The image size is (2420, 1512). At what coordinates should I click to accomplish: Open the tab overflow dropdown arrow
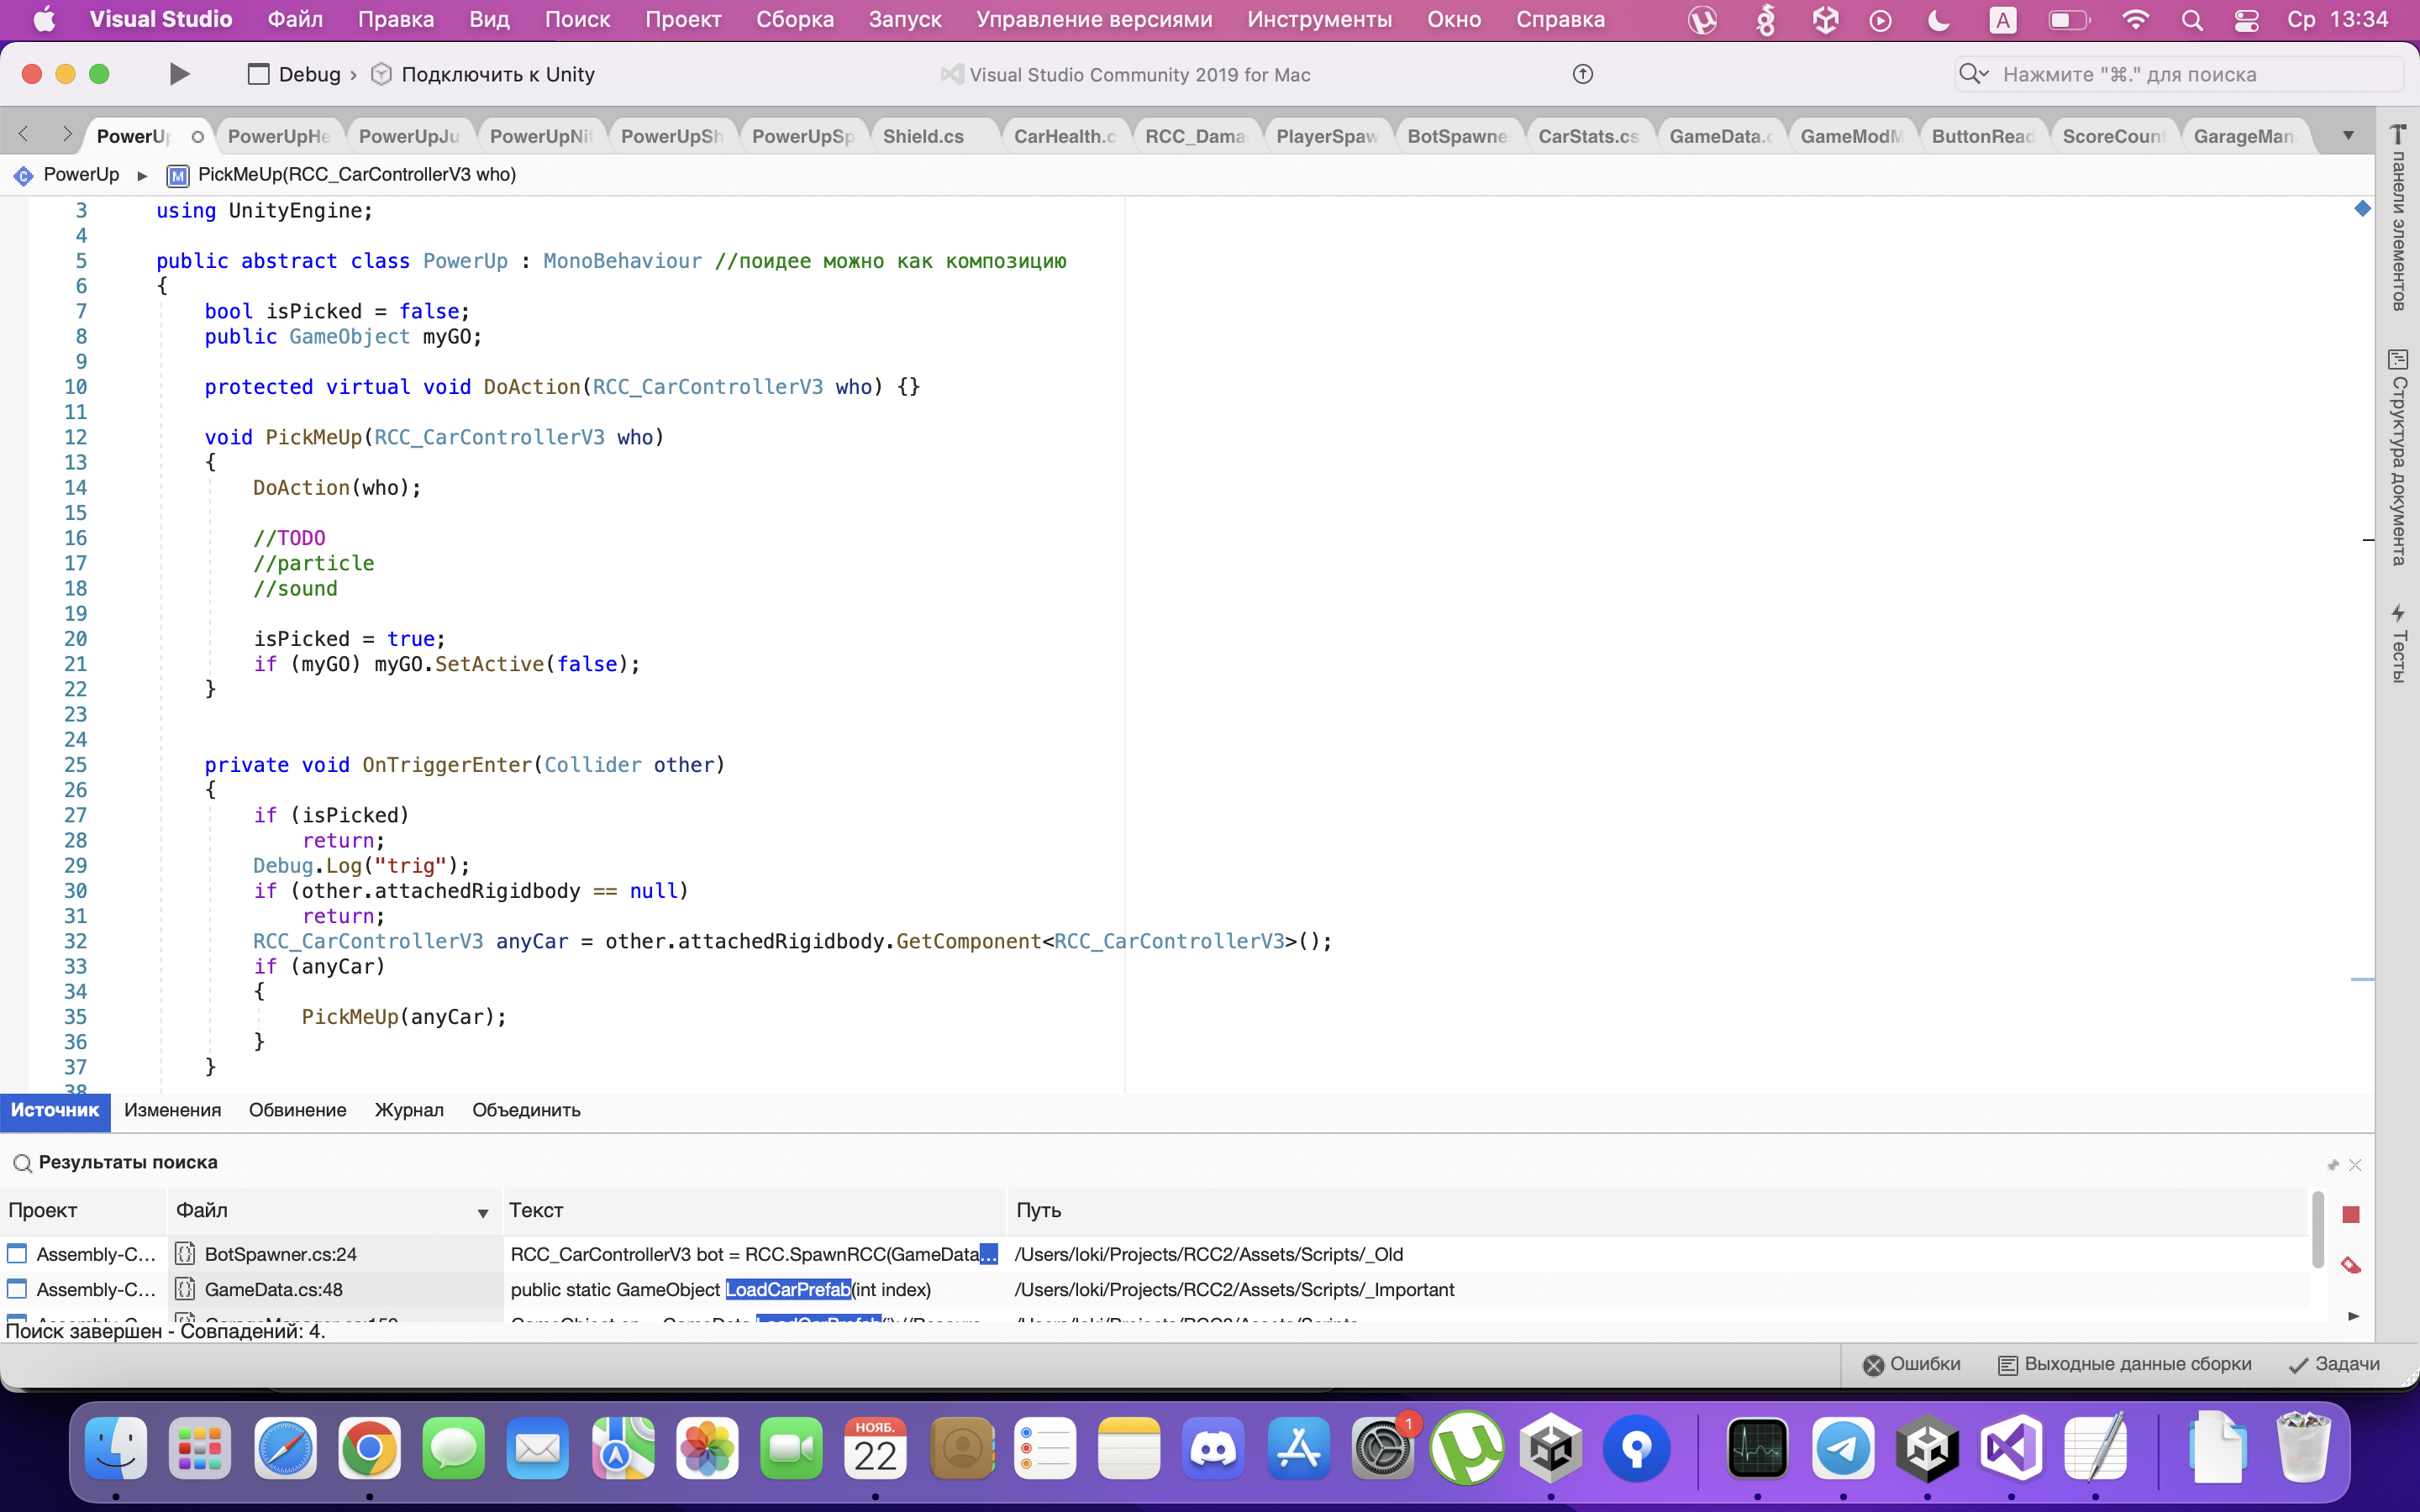(x=2348, y=135)
